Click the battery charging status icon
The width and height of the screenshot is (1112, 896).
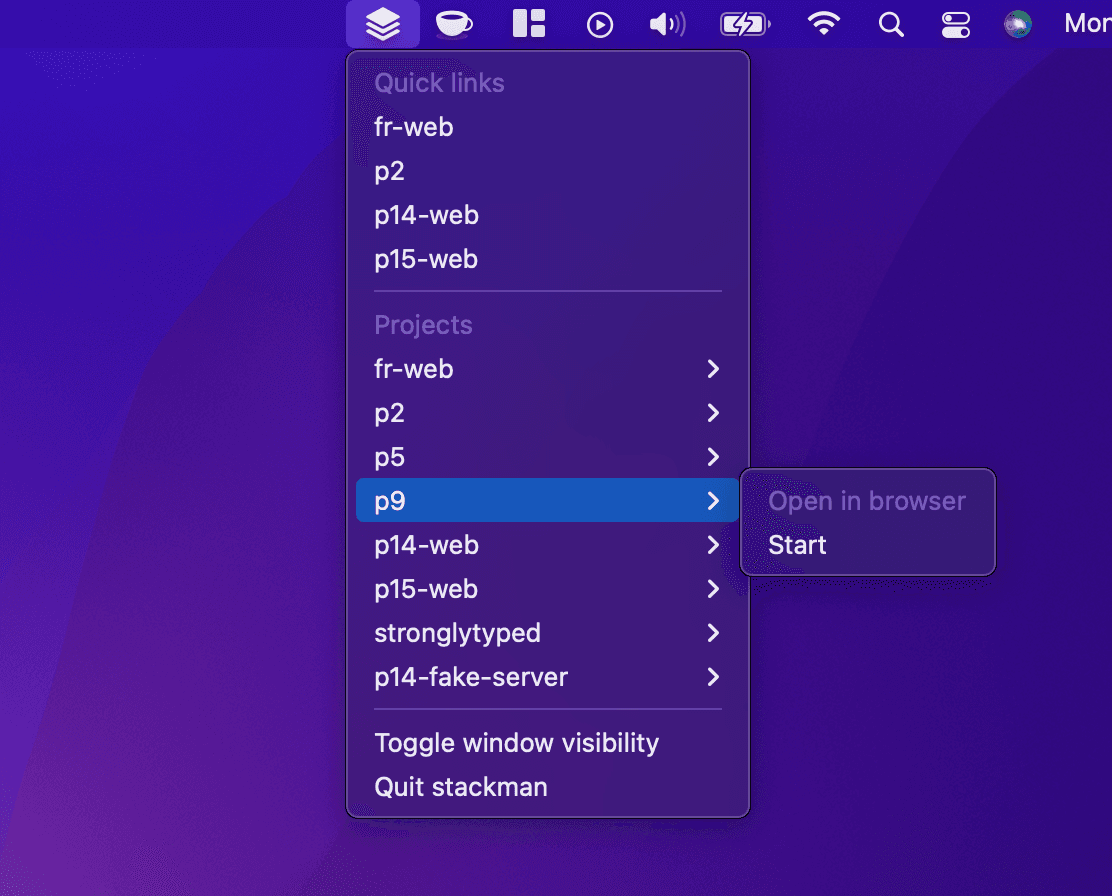[745, 25]
